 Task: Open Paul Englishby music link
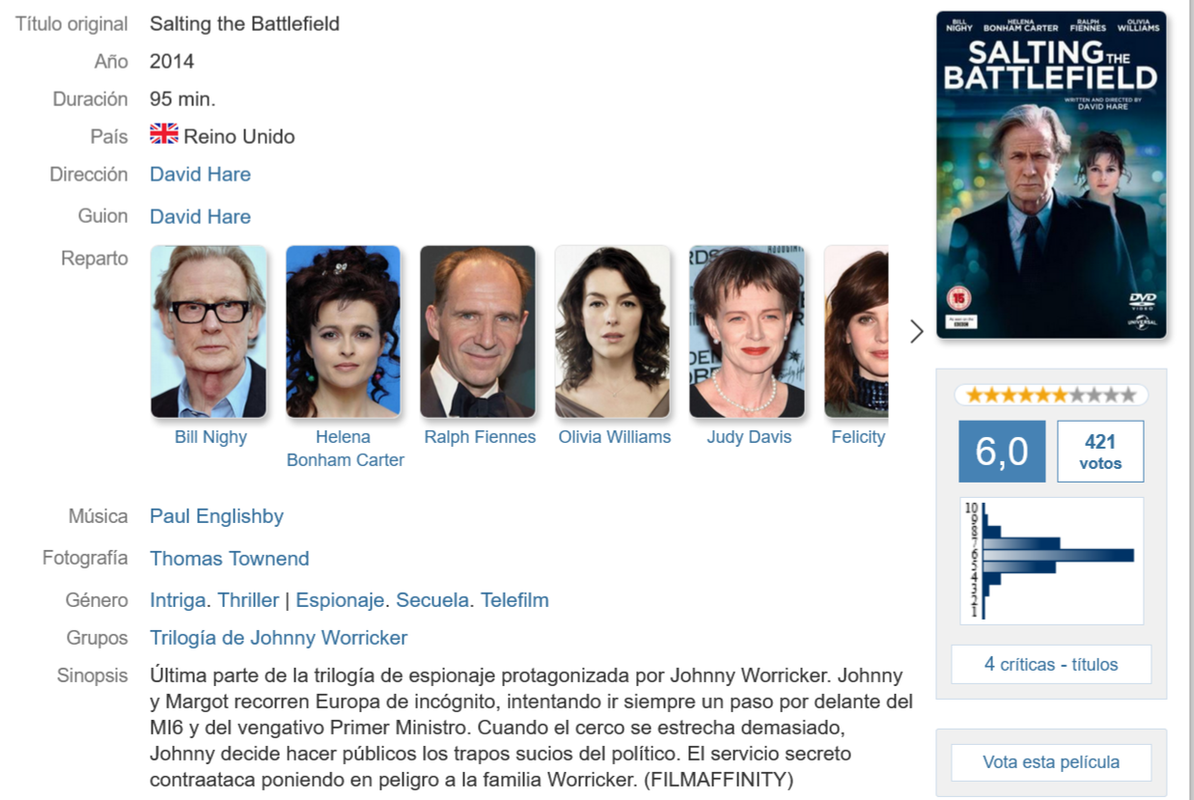[x=216, y=516]
